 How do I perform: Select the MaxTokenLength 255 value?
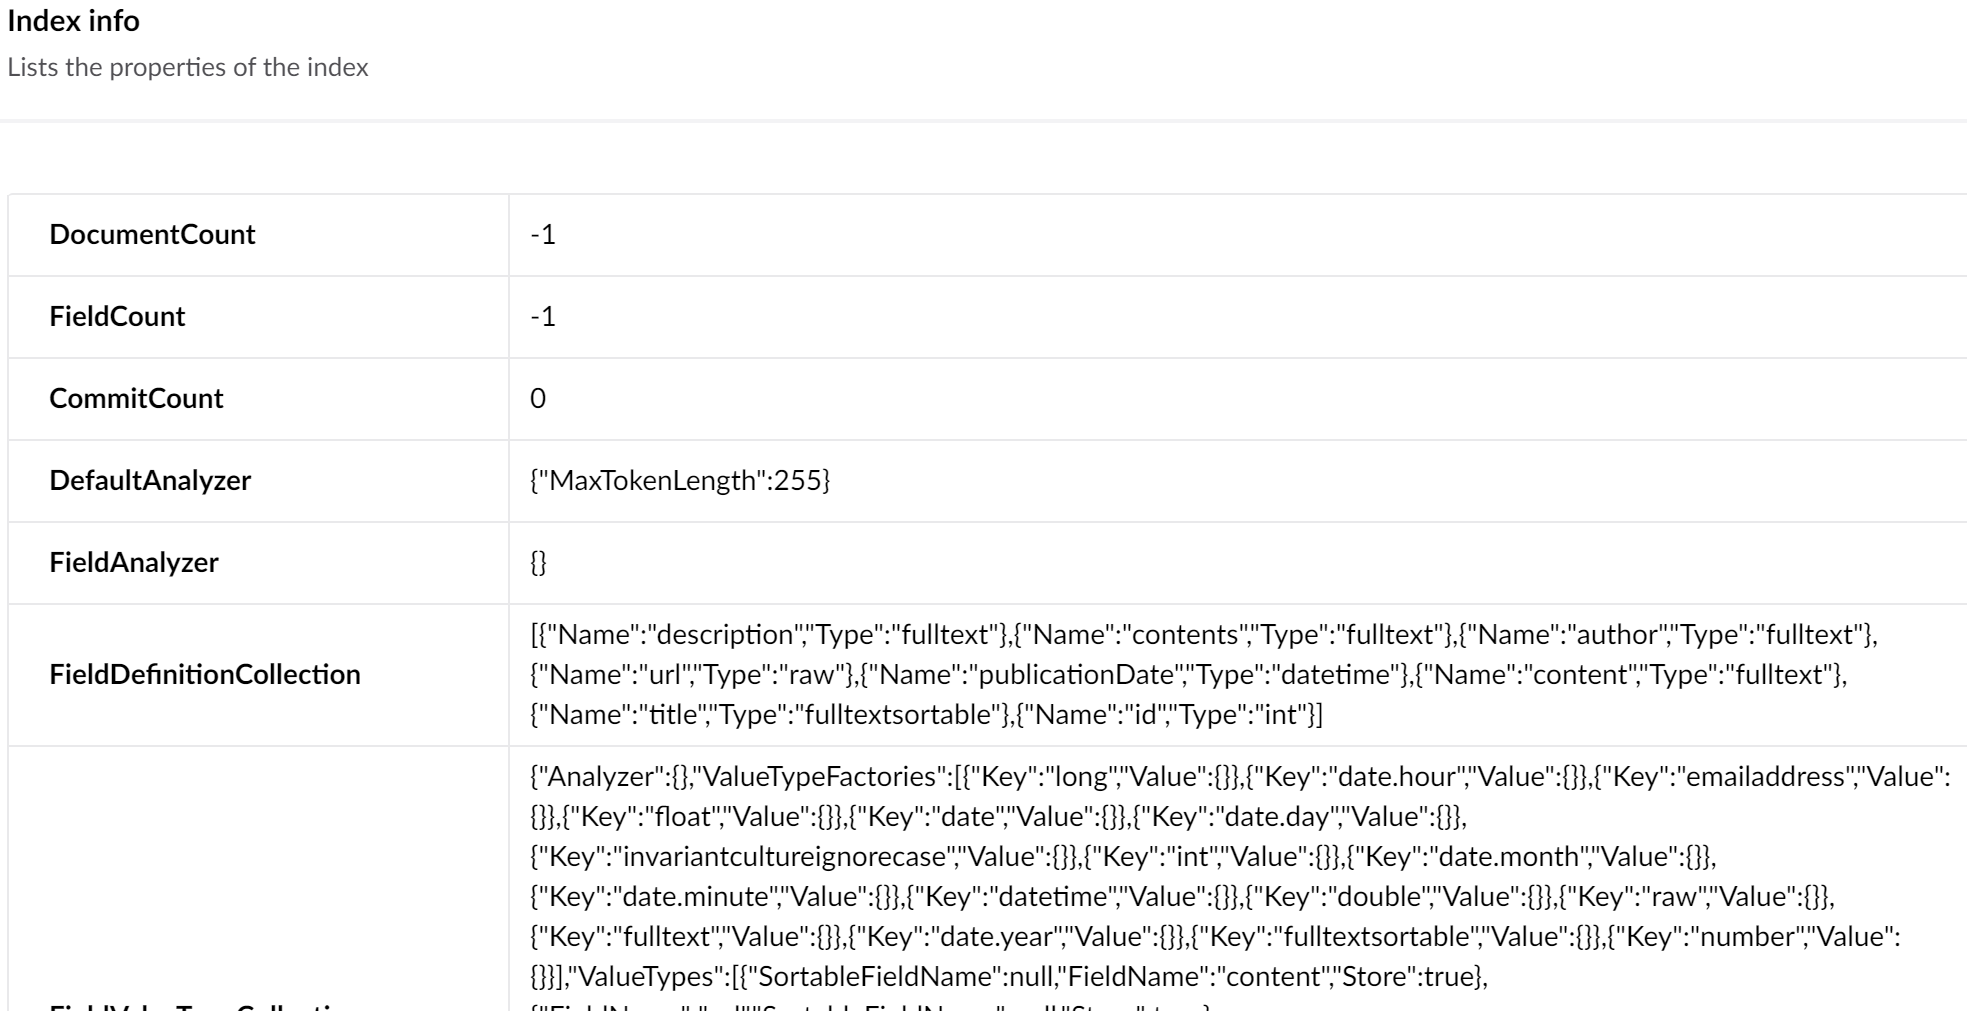[680, 480]
